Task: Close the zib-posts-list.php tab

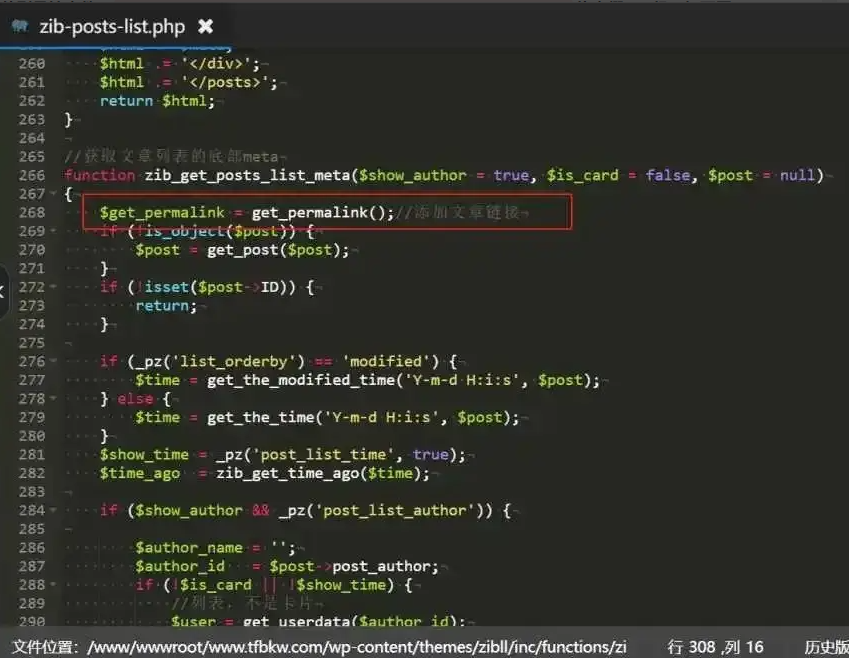Action: (x=205, y=25)
